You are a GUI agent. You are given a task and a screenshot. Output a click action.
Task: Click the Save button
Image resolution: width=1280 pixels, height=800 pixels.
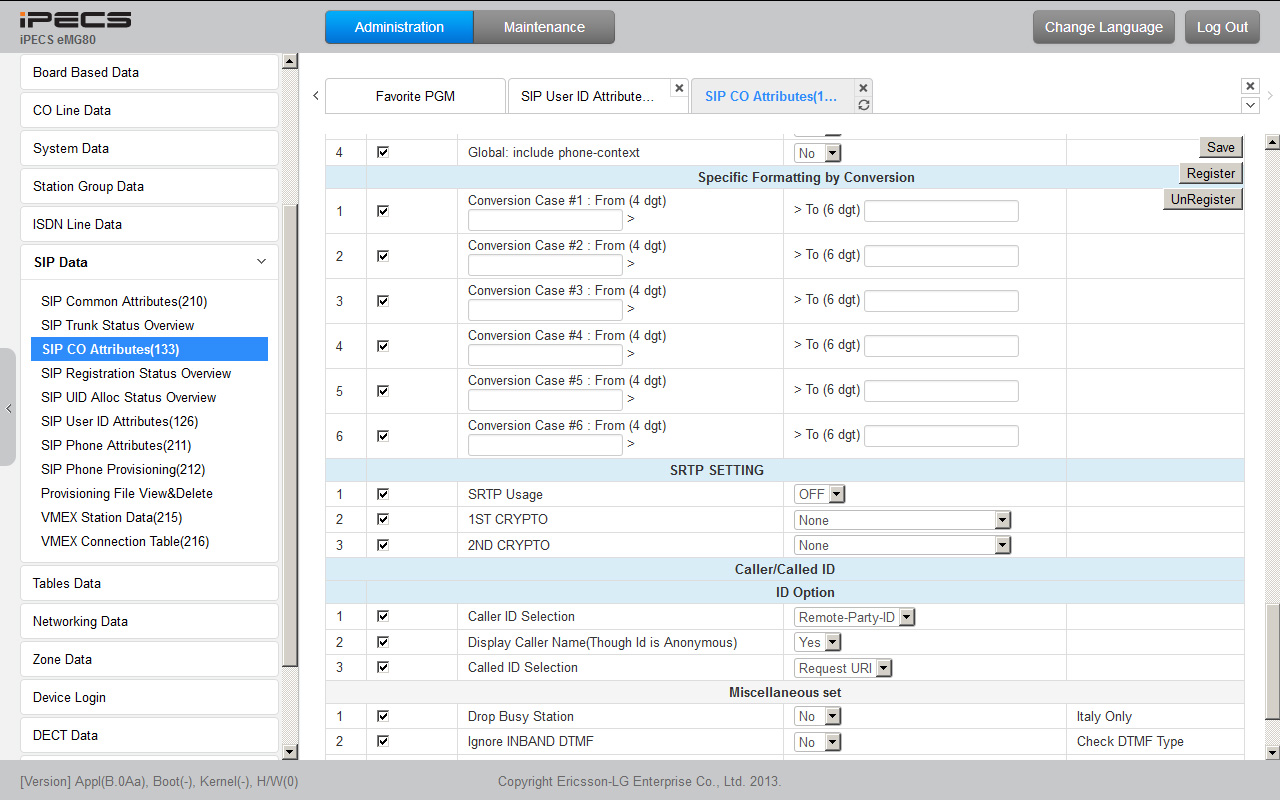pos(1220,147)
